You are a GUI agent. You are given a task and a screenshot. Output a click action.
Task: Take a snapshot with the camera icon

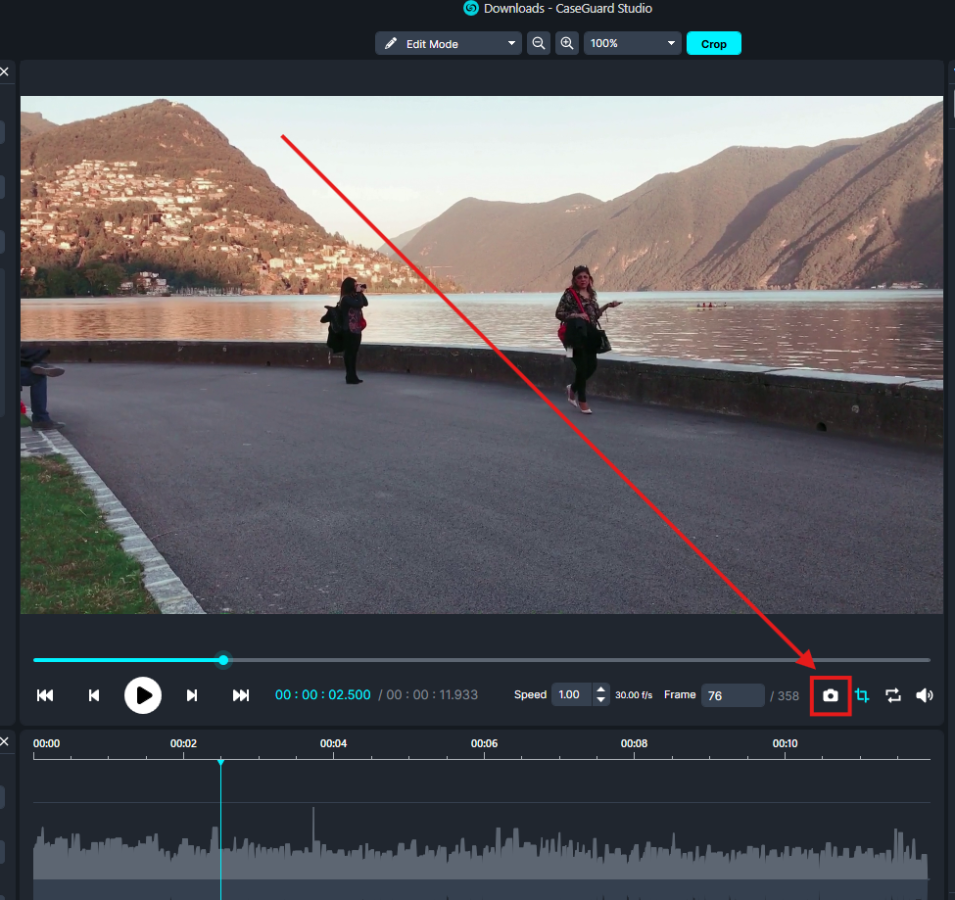point(830,696)
